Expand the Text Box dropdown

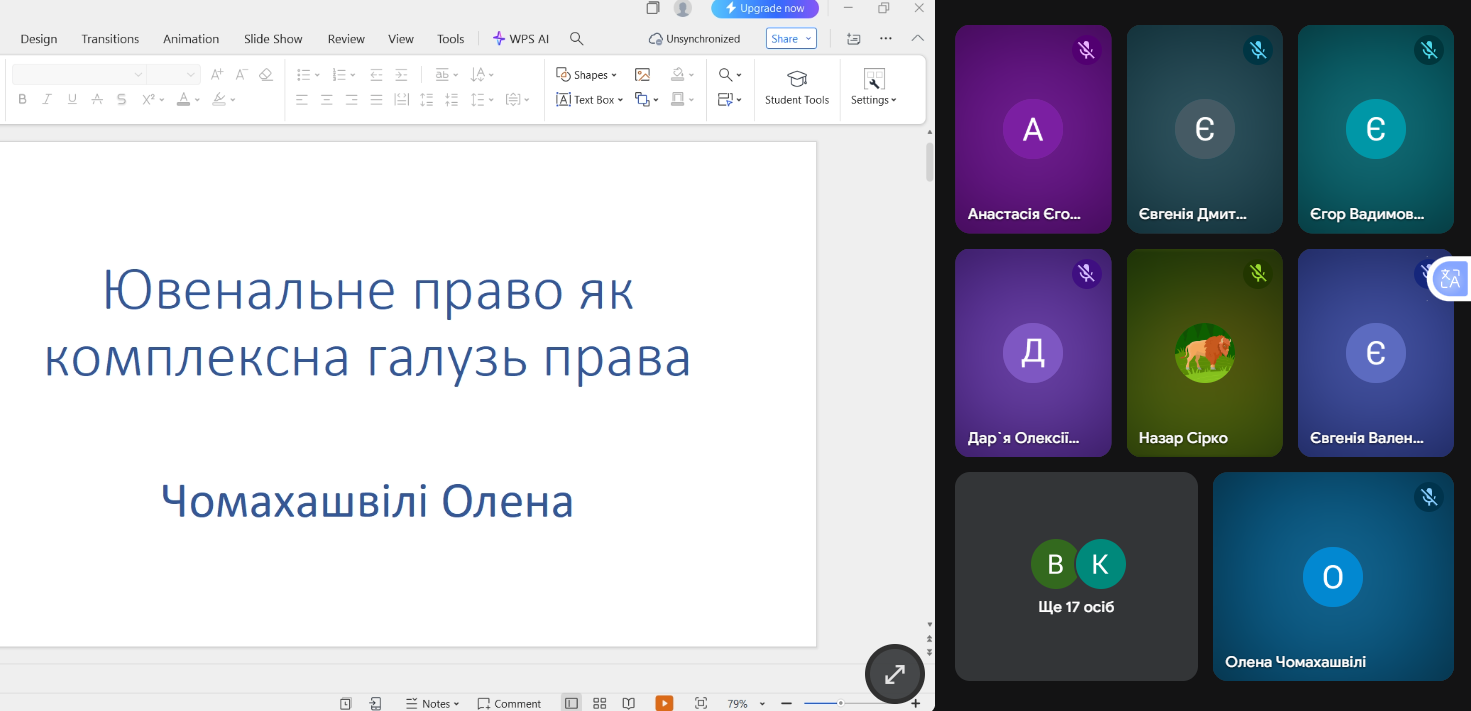coord(620,100)
